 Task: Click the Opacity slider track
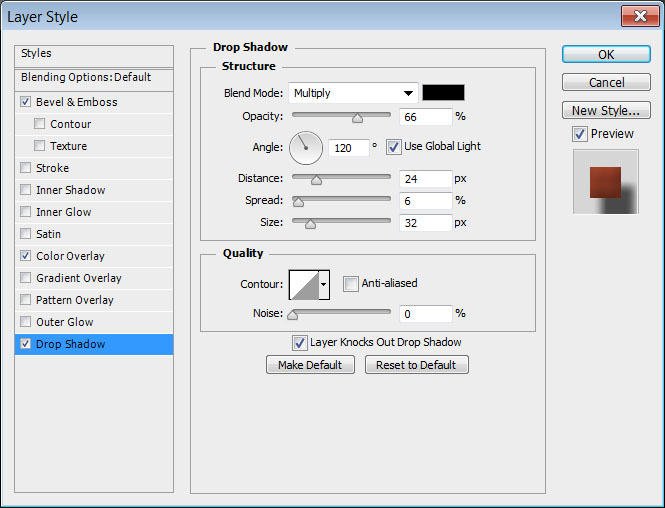click(341, 116)
